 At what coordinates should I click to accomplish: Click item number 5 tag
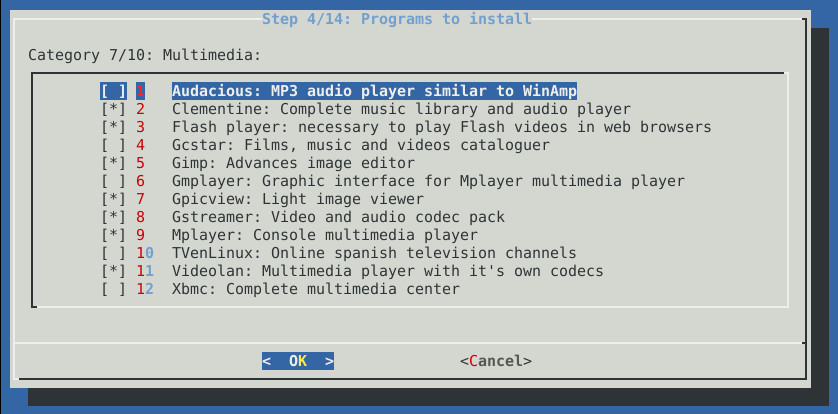coord(140,163)
